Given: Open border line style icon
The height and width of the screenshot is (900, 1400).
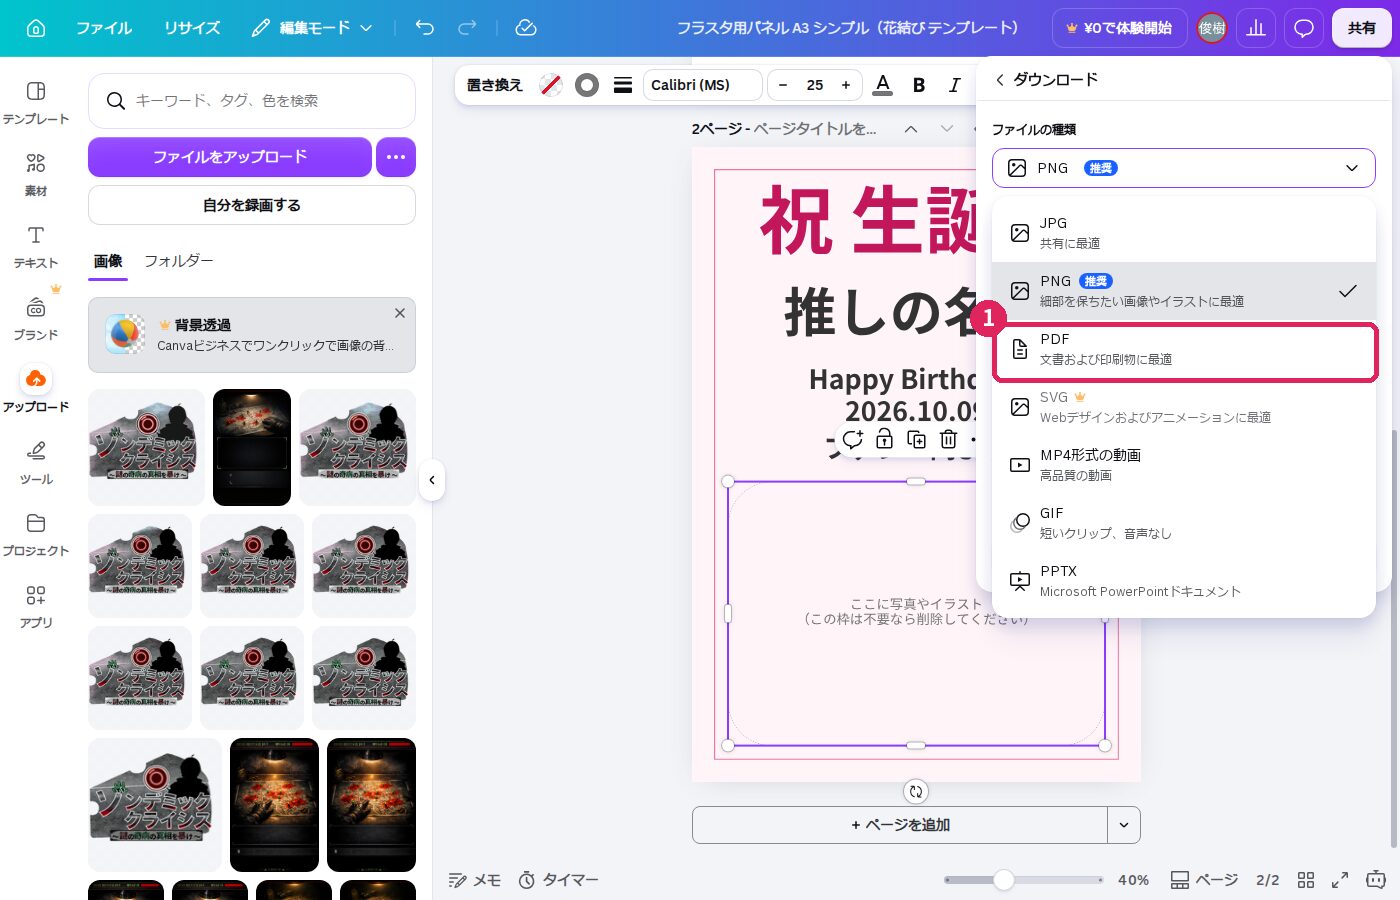Looking at the screenshot, I should pyautogui.click(x=623, y=85).
